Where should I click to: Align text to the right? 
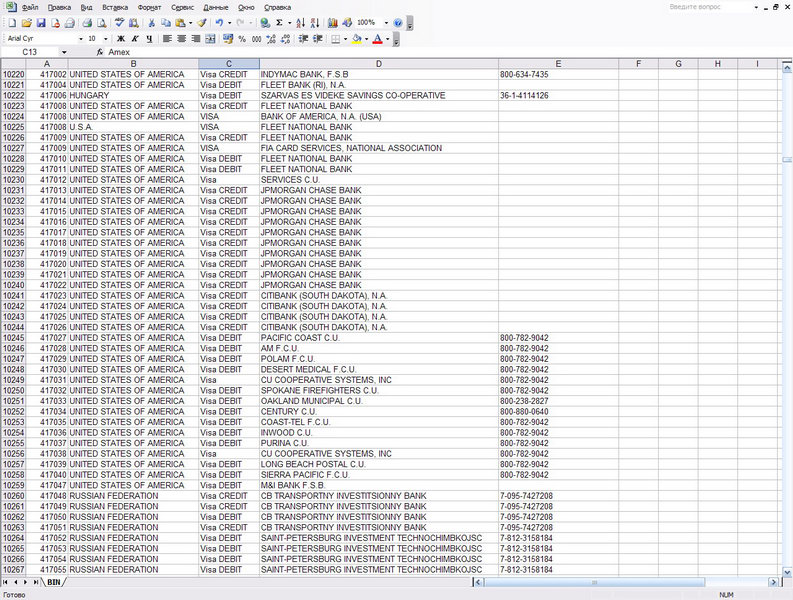[196, 39]
